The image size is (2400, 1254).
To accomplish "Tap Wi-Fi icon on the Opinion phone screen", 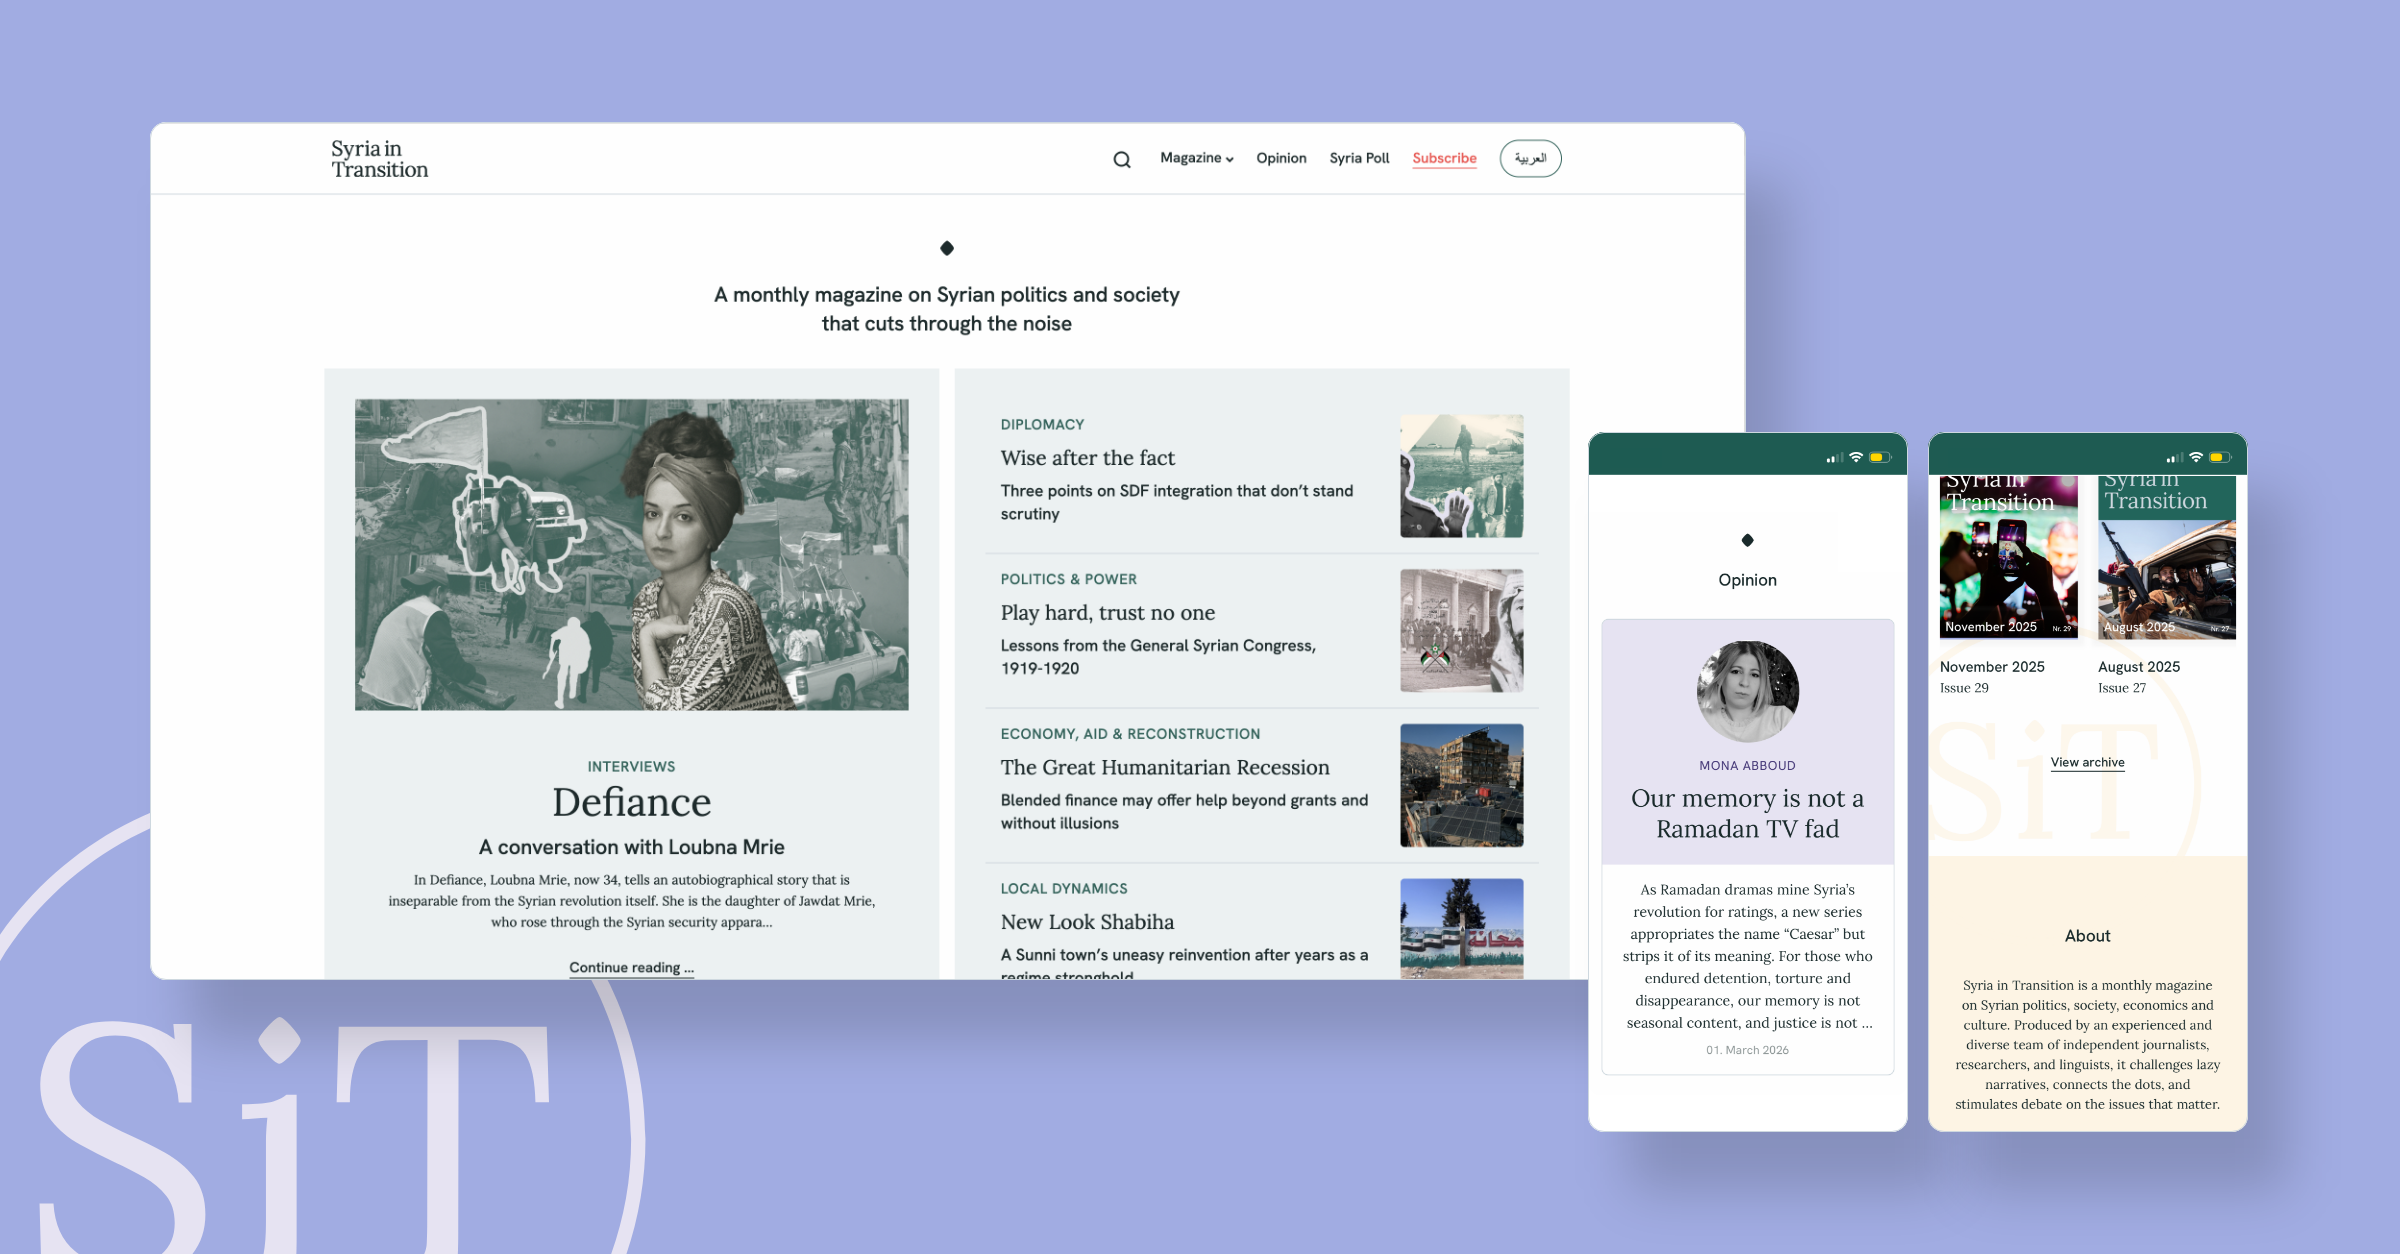I will [1856, 457].
